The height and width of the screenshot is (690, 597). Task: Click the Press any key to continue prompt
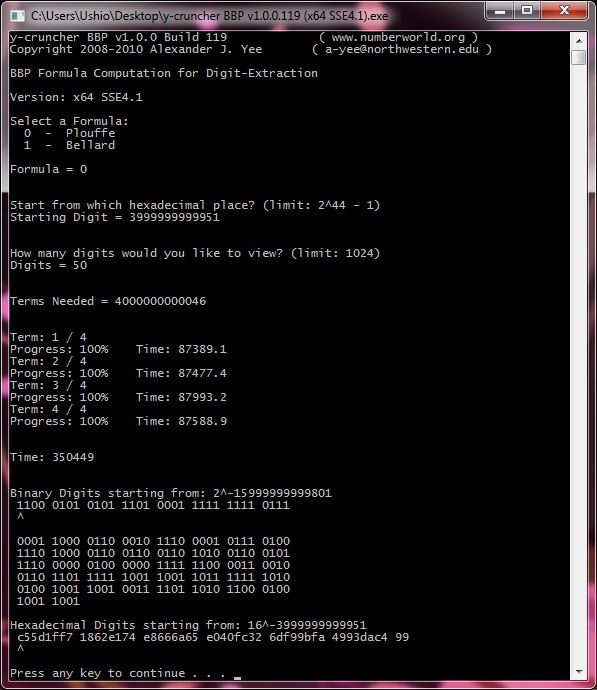coord(117,673)
